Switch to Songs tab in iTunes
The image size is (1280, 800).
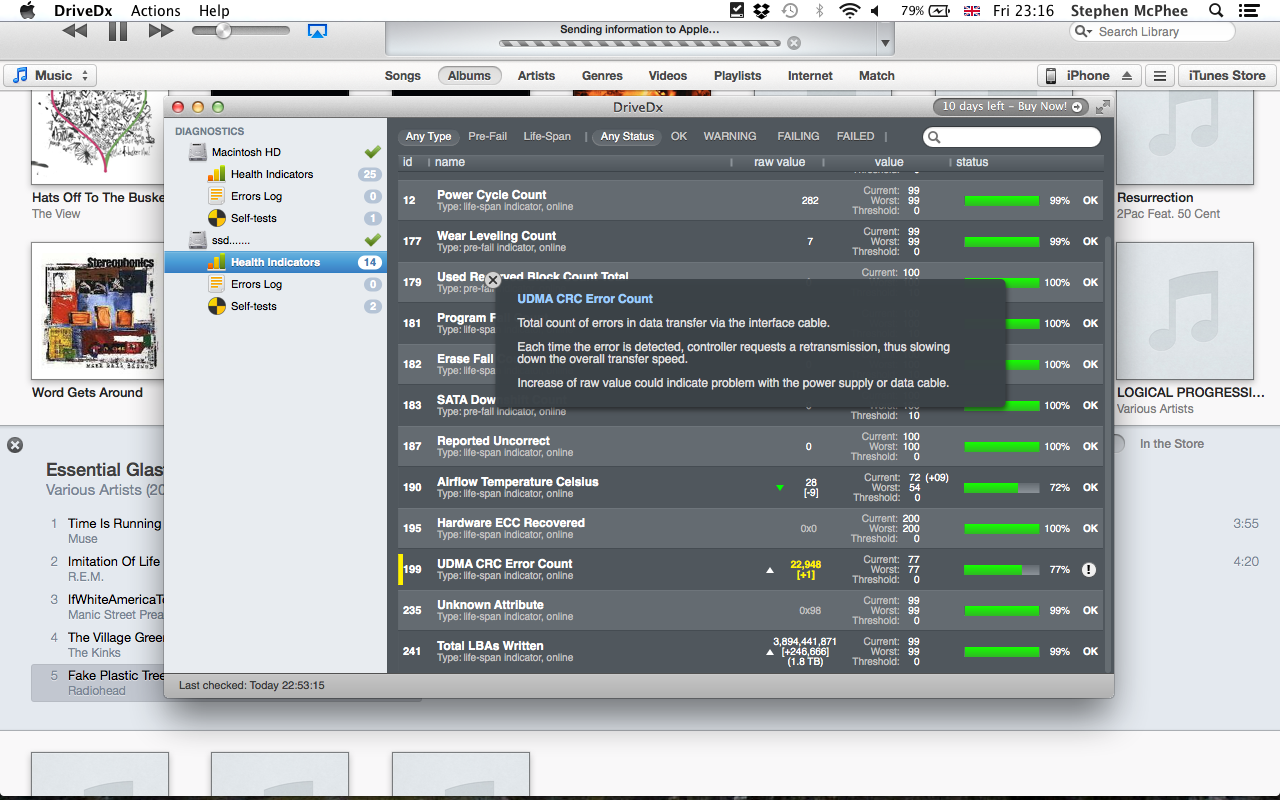coord(403,76)
